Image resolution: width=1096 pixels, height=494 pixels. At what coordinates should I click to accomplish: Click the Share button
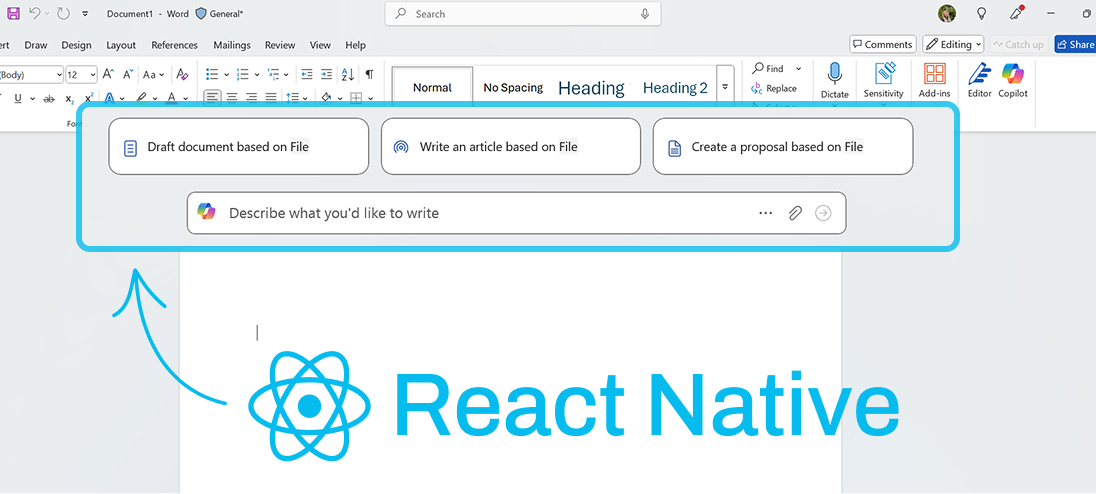[1075, 44]
